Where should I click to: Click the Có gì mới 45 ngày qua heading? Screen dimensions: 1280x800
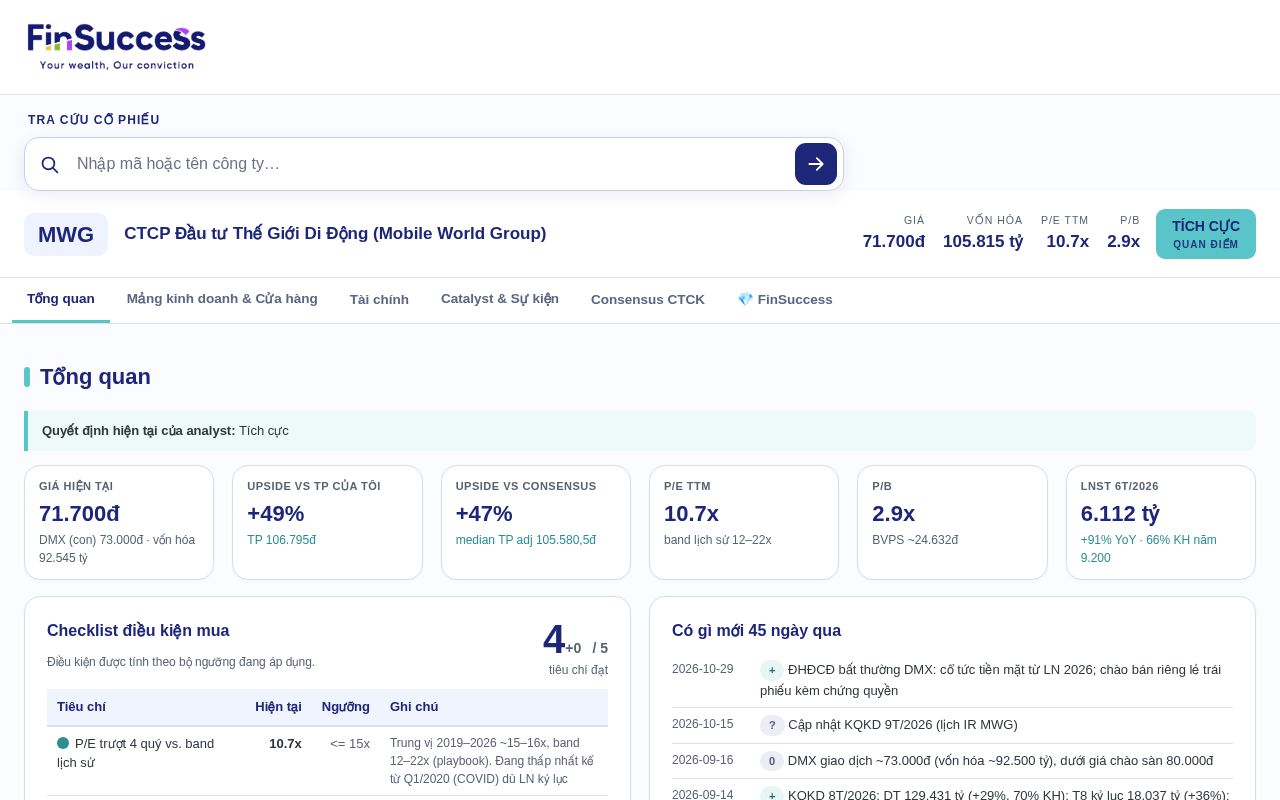[756, 631]
